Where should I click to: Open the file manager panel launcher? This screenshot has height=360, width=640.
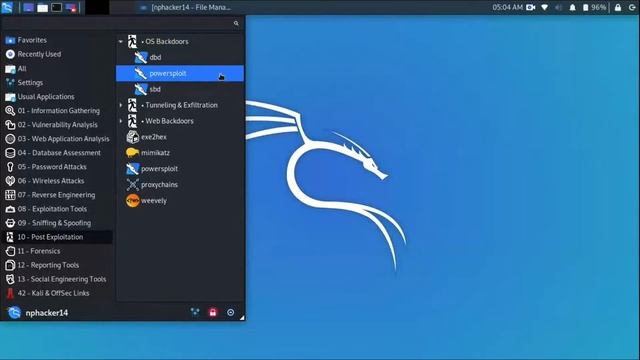click(x=42, y=7)
